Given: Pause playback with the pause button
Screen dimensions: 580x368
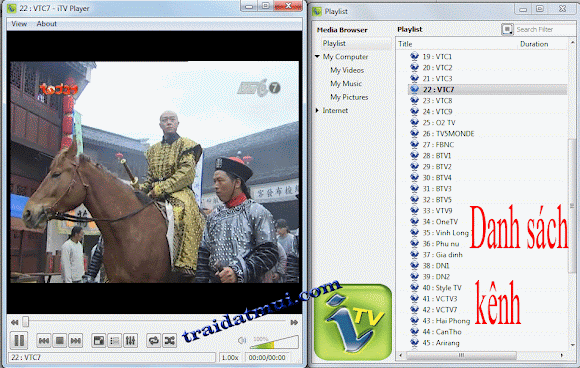Looking at the screenshot, I should (x=19, y=340).
